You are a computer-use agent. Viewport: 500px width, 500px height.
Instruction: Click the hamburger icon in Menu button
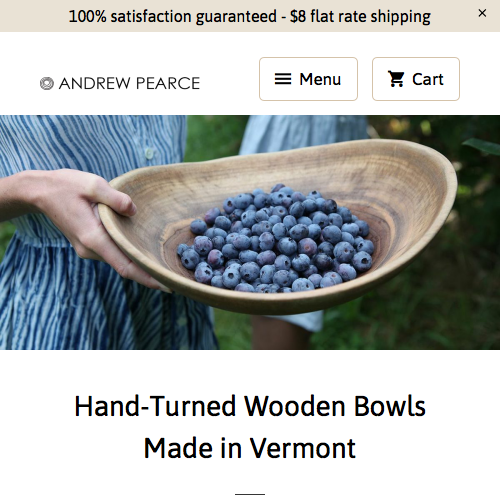(283, 79)
